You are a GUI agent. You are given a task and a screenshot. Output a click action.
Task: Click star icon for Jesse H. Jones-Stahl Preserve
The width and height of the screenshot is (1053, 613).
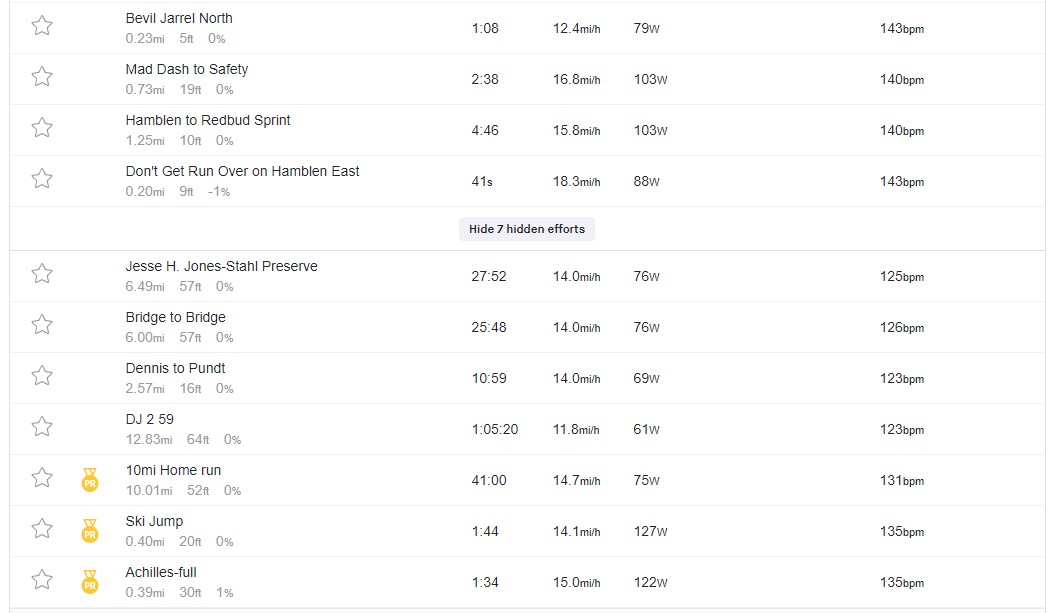coord(42,274)
